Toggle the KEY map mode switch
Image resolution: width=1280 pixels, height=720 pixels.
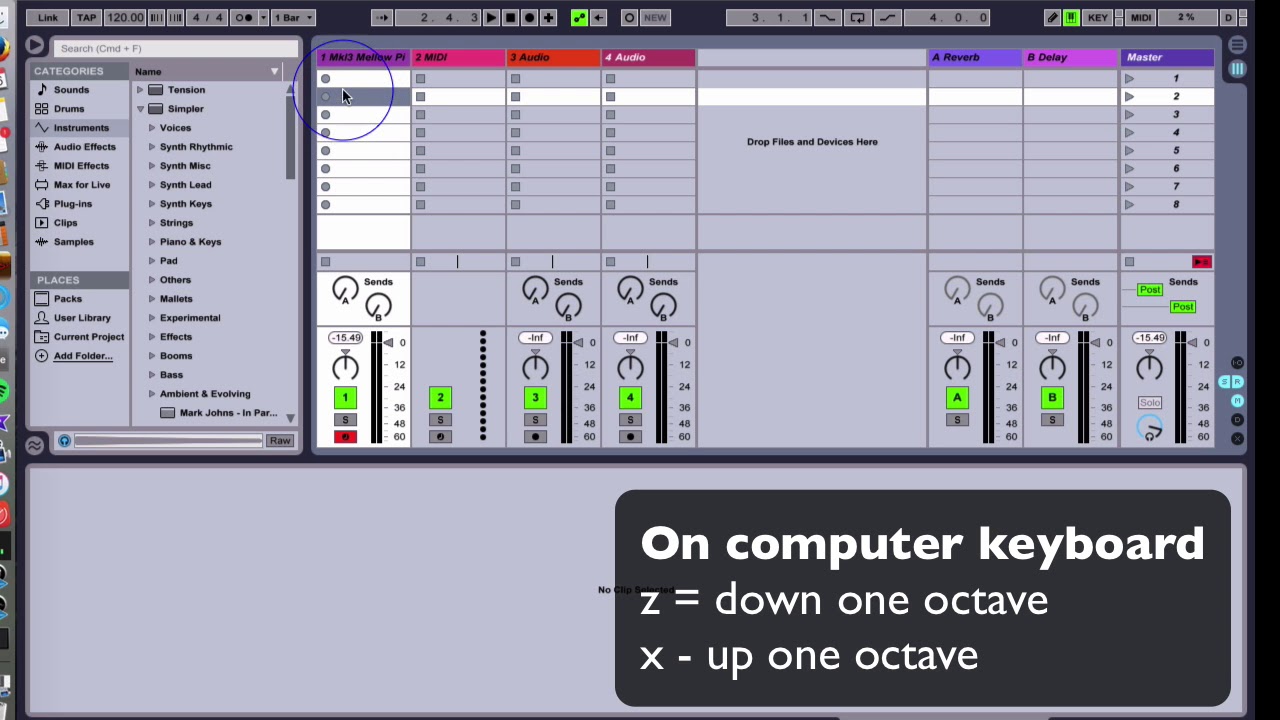(1097, 17)
